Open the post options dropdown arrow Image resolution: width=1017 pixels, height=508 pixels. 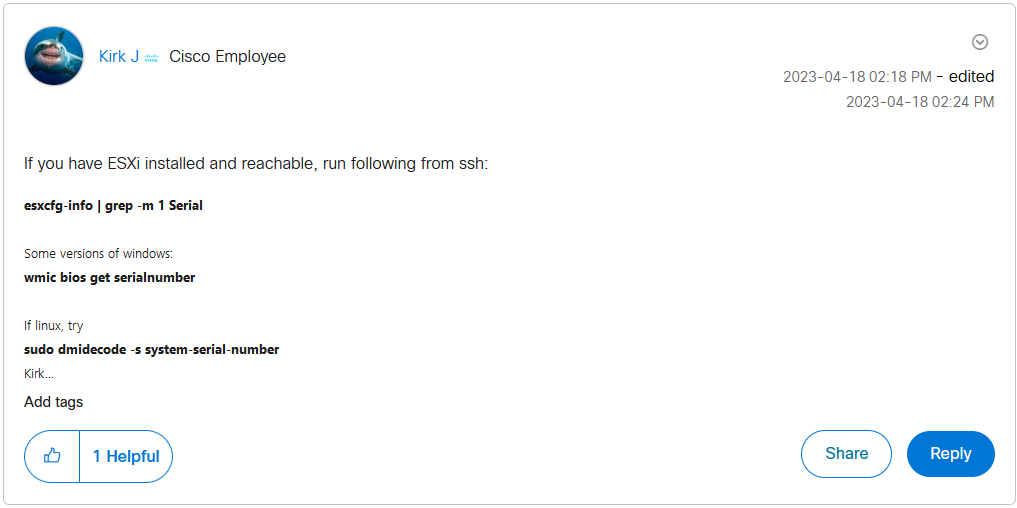[980, 42]
